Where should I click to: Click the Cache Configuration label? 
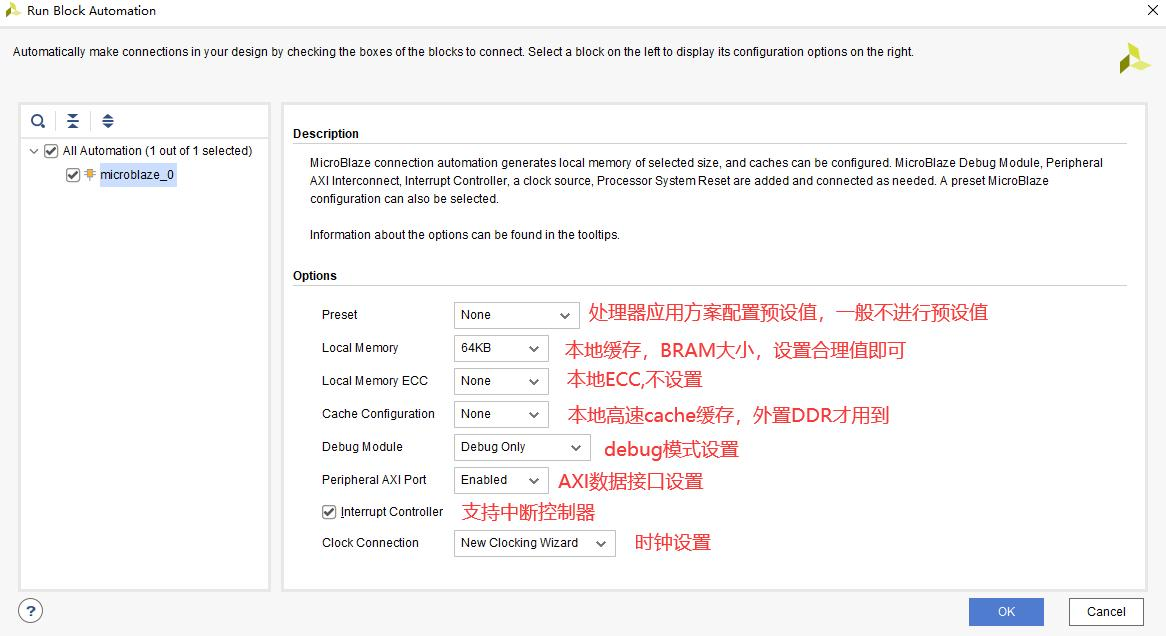(378, 414)
